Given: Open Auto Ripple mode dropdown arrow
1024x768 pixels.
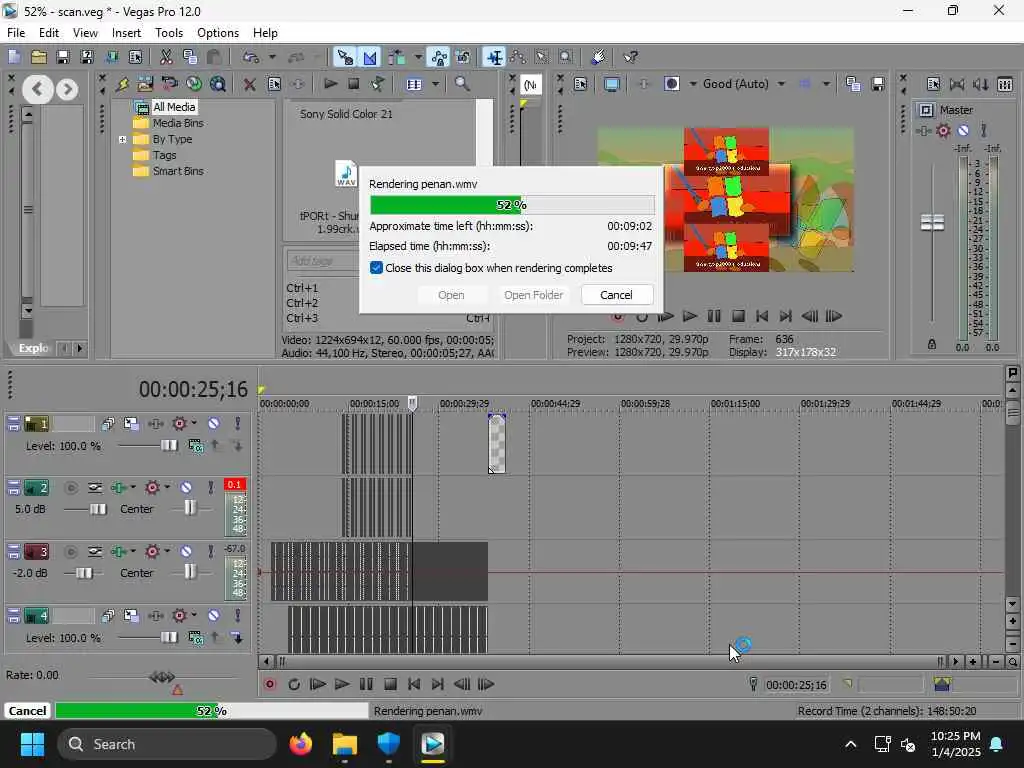Looking at the screenshot, I should click(418, 57).
